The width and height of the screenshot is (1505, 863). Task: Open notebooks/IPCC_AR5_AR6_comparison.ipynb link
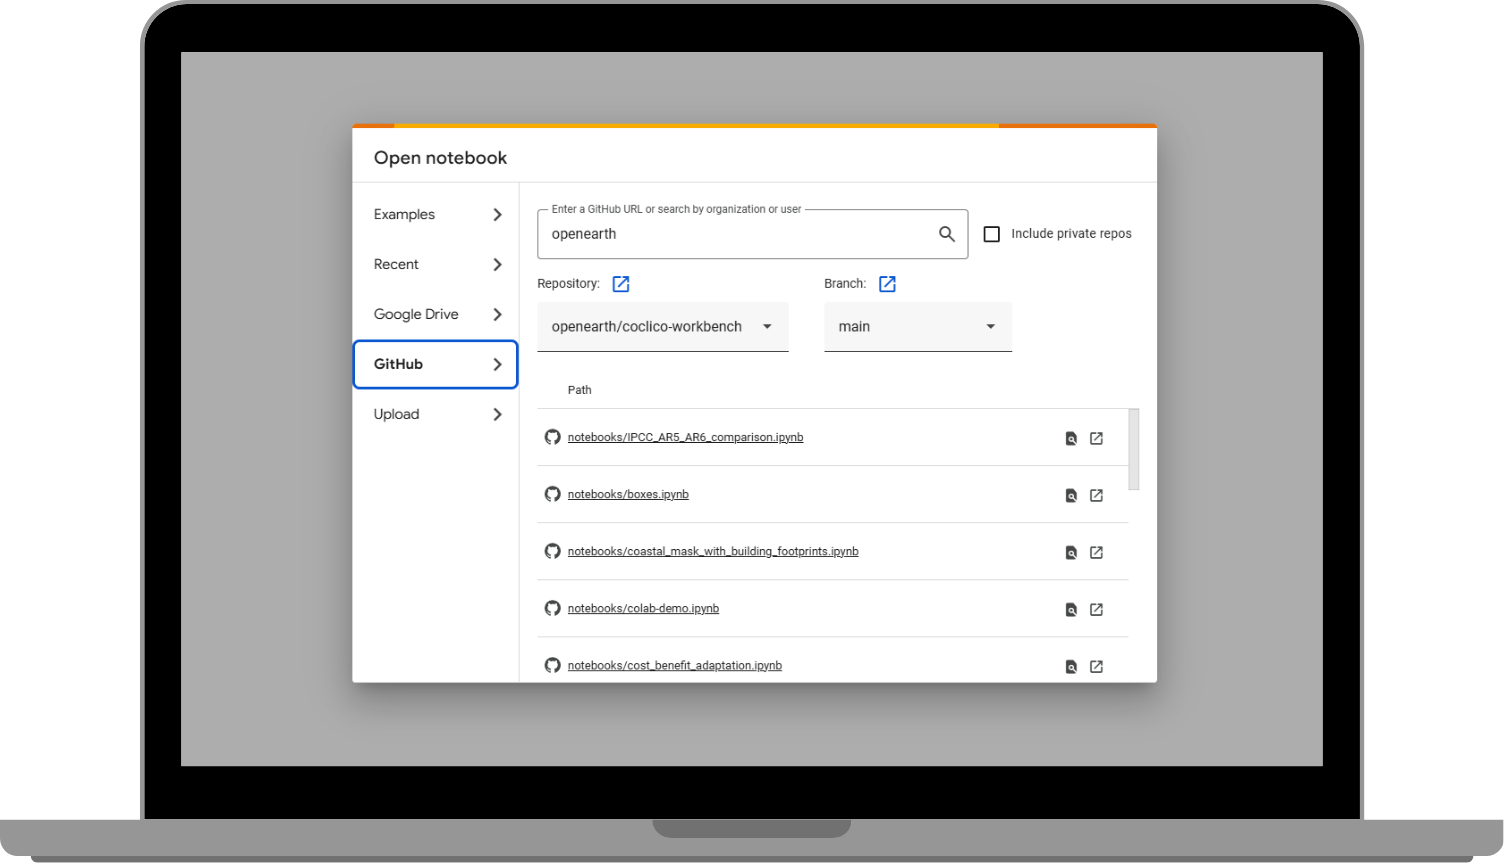coord(685,437)
